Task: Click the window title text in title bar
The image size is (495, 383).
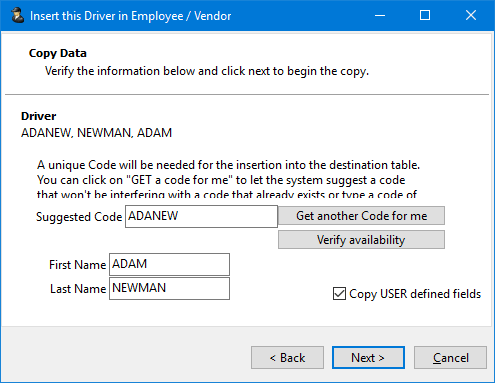Action: (x=130, y=16)
